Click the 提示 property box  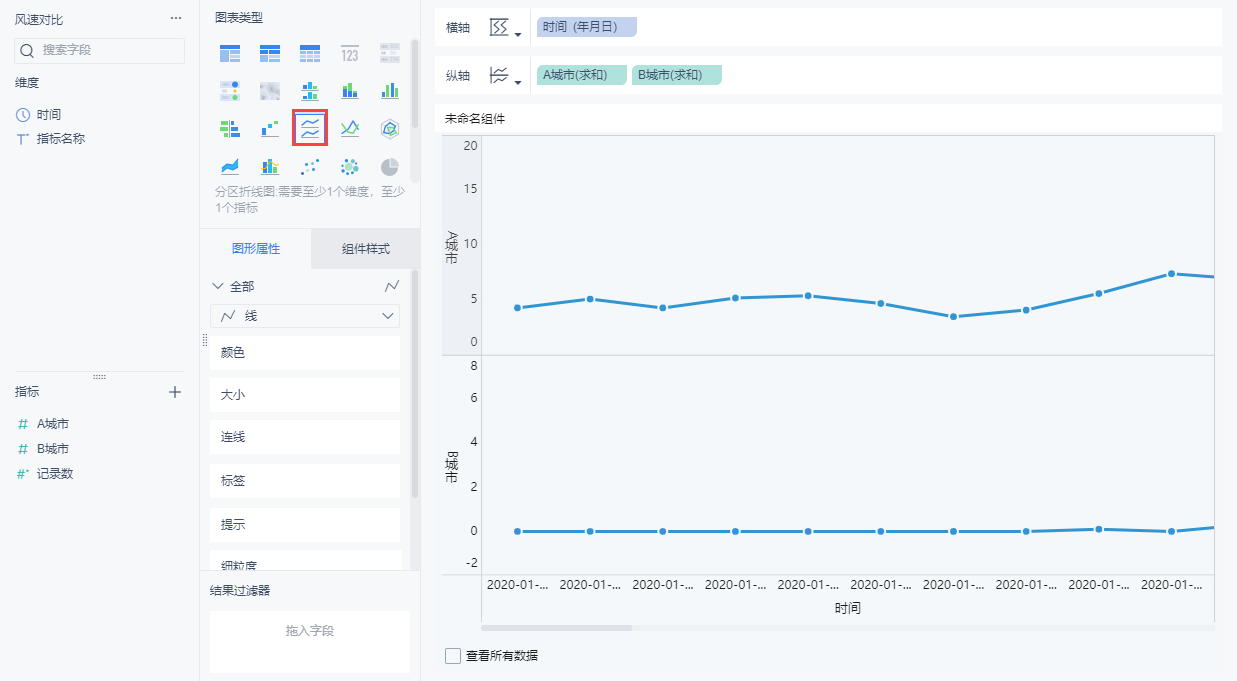click(x=305, y=524)
